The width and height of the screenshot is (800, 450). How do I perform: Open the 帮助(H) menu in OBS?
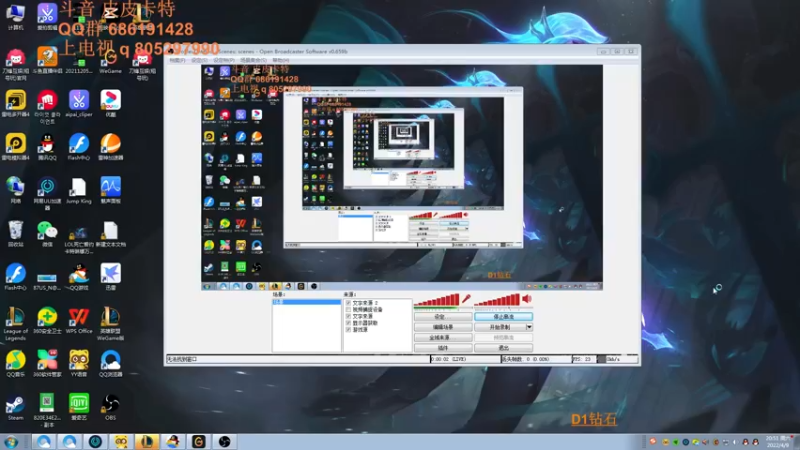(281, 60)
